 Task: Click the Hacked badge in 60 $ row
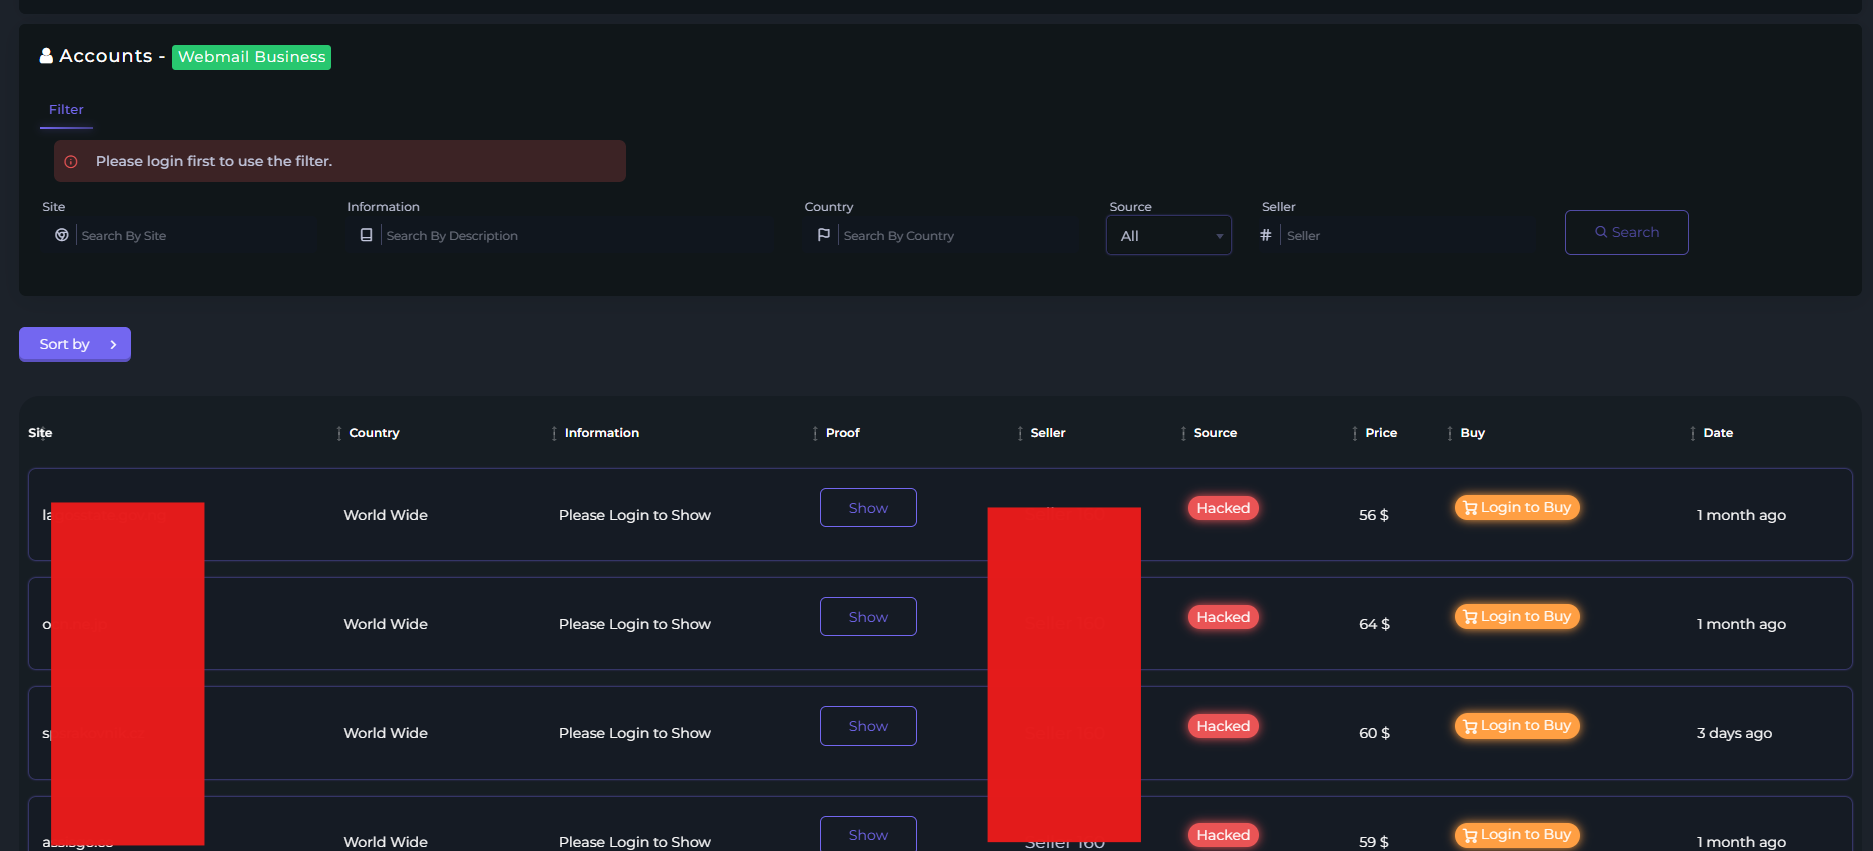coord(1223,726)
